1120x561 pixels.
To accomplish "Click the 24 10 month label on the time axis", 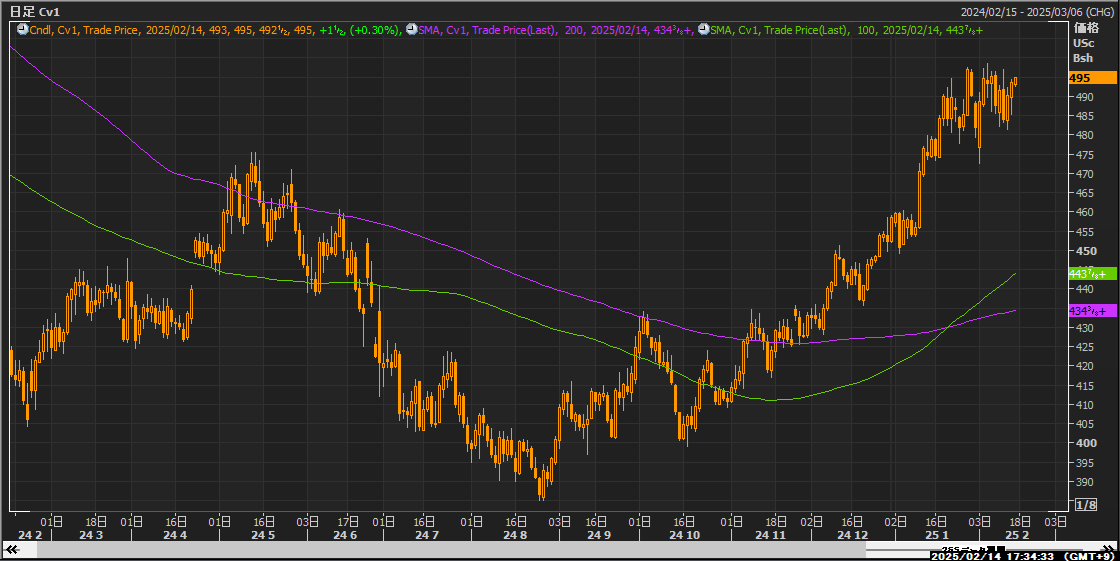I will pos(684,535).
